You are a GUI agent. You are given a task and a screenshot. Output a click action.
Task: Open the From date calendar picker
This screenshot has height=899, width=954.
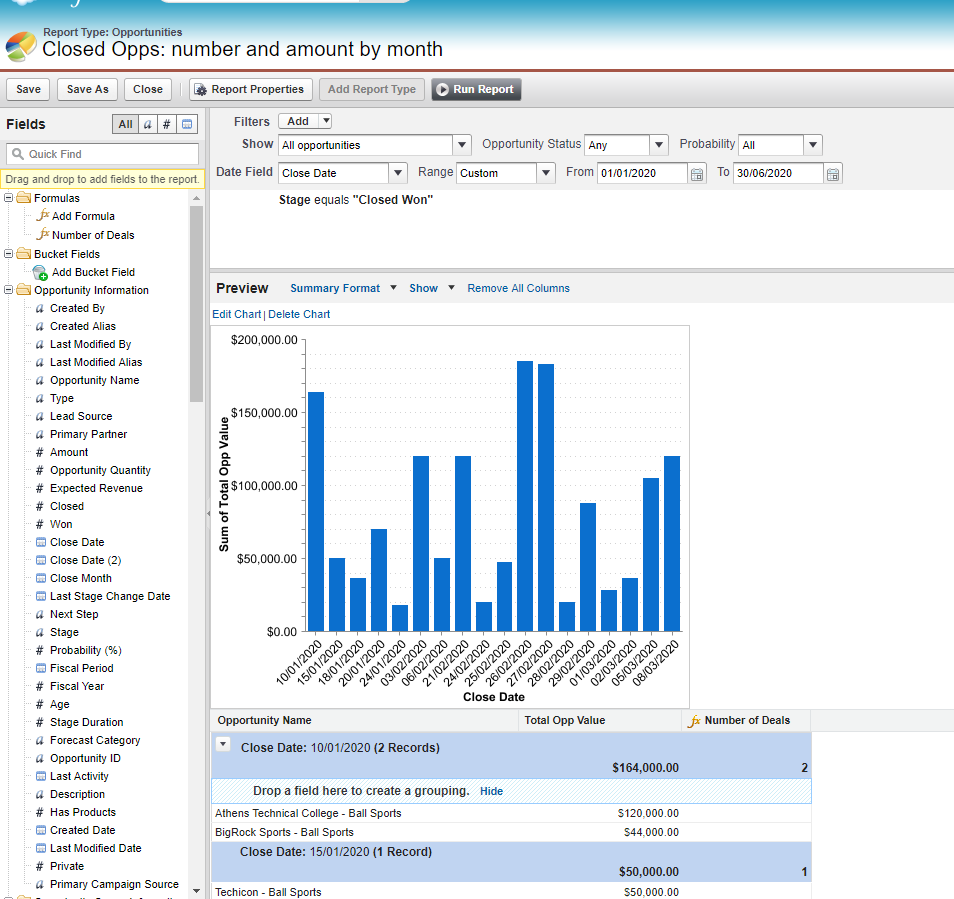click(x=696, y=174)
